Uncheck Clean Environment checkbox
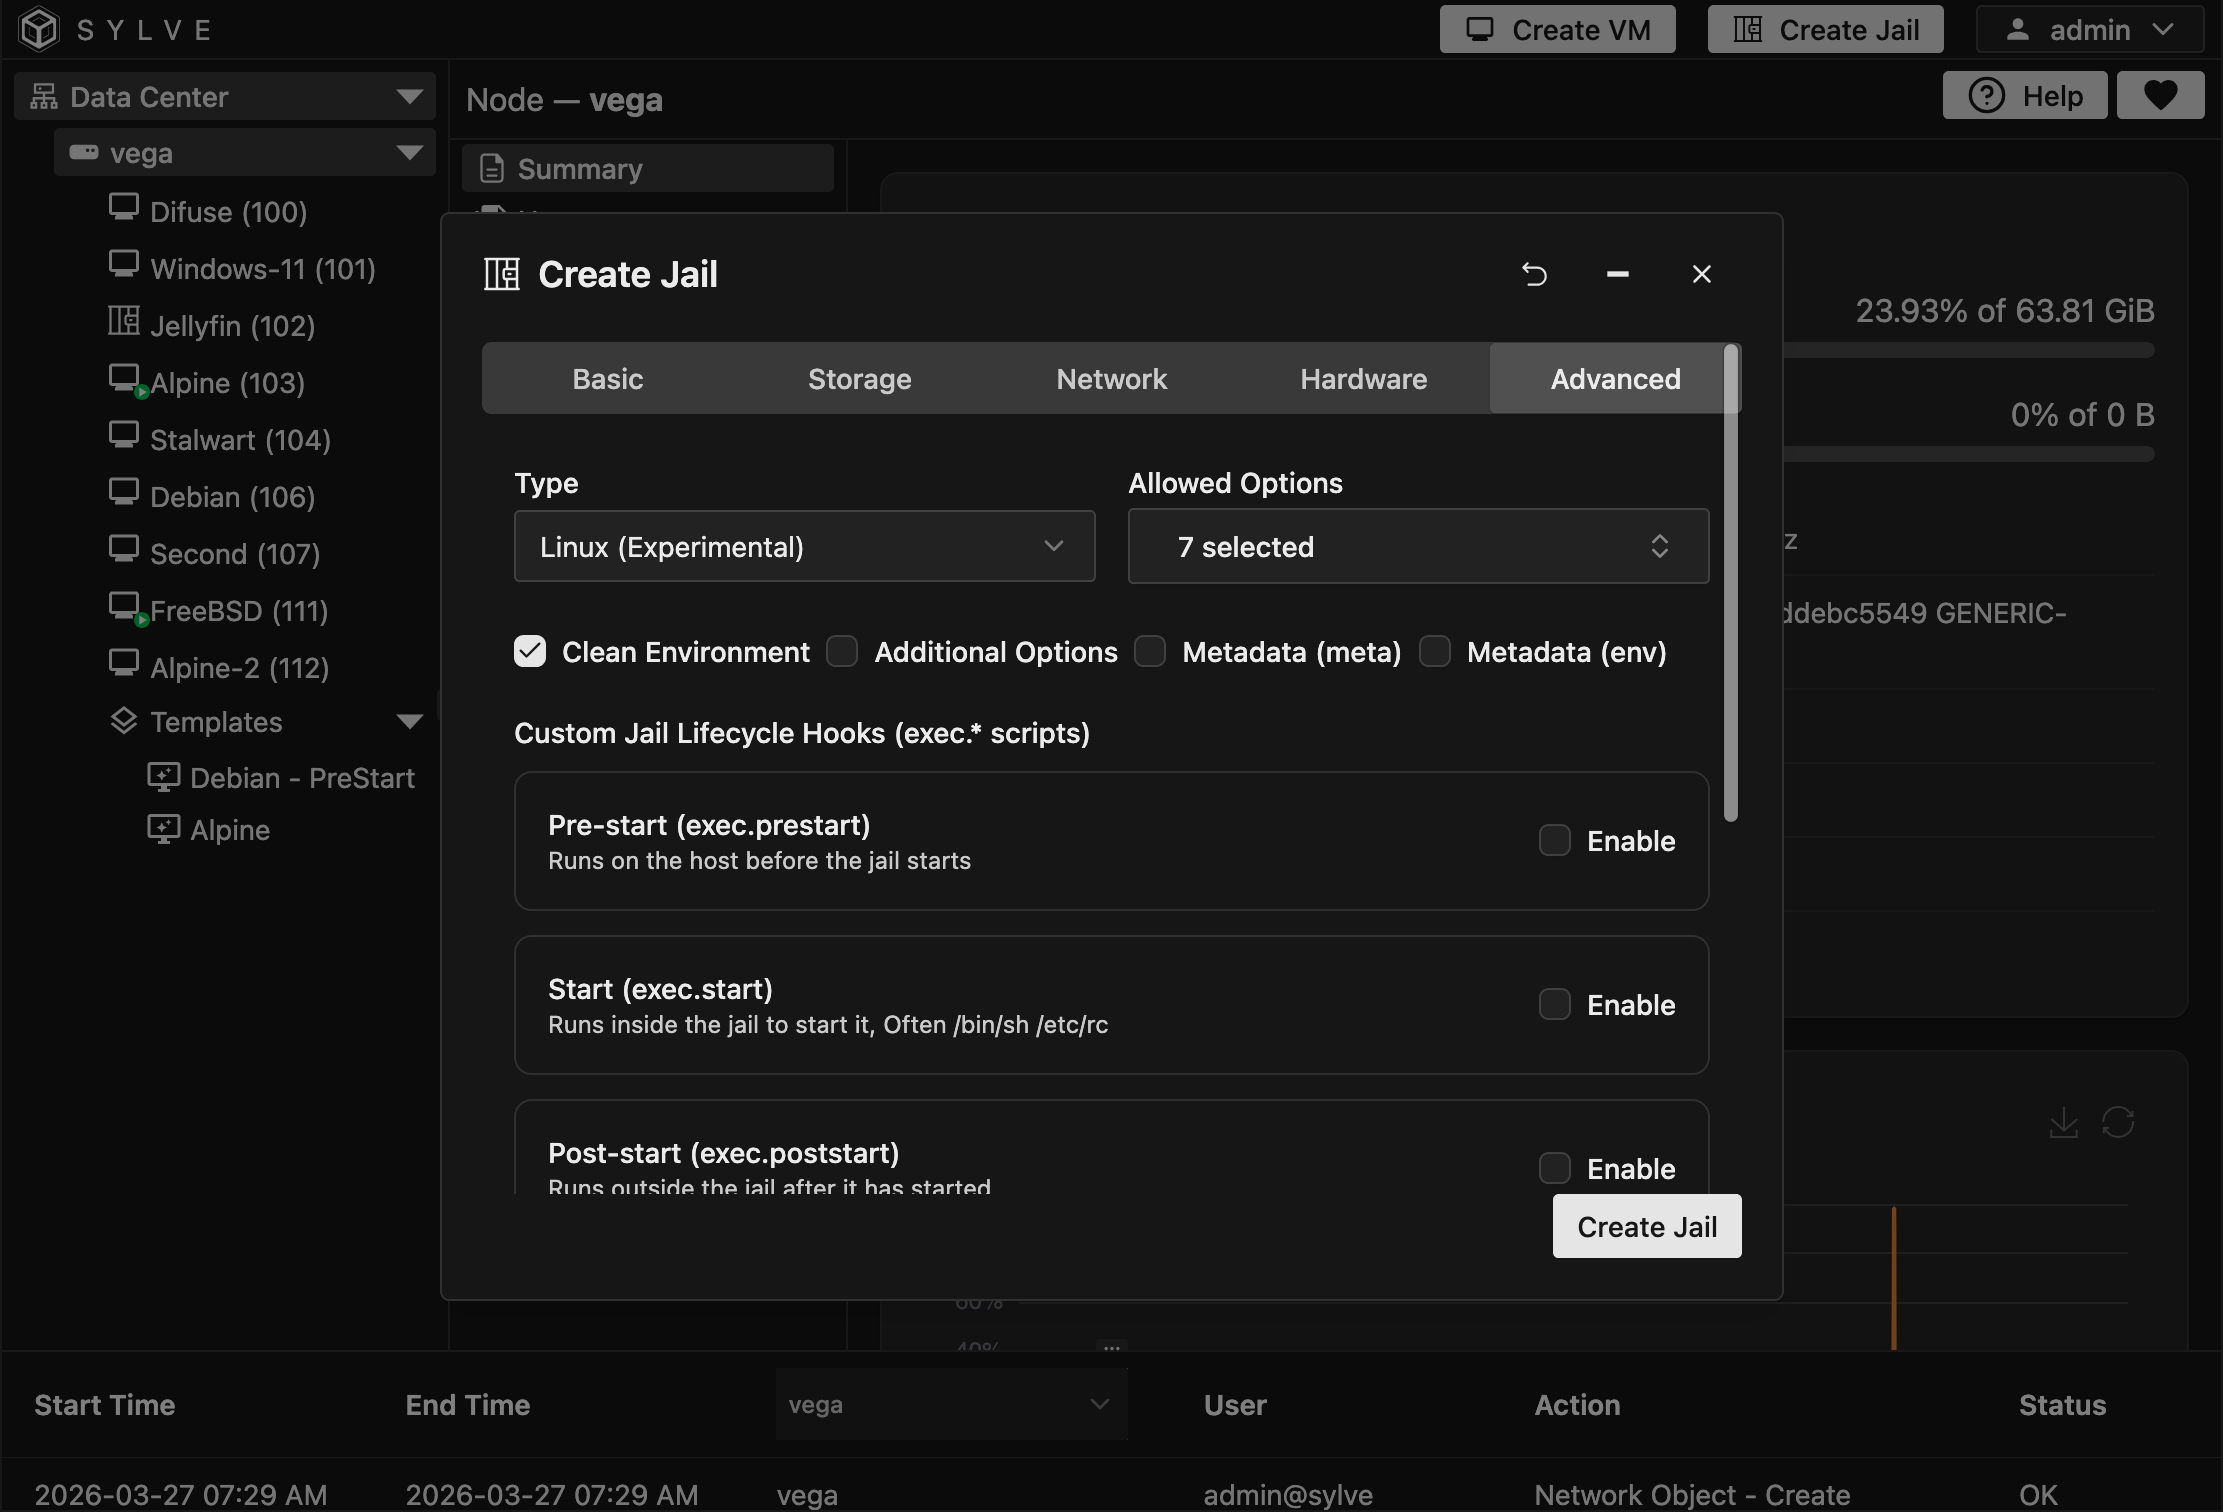 pos(530,651)
